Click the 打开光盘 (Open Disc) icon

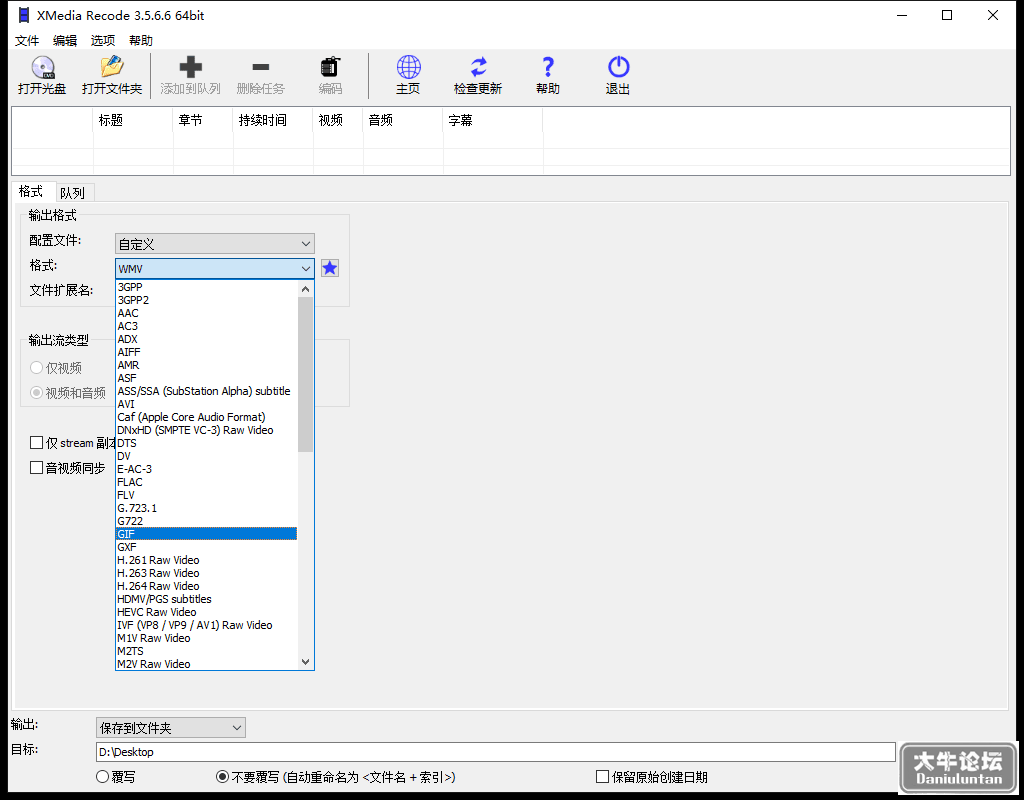tap(42, 67)
